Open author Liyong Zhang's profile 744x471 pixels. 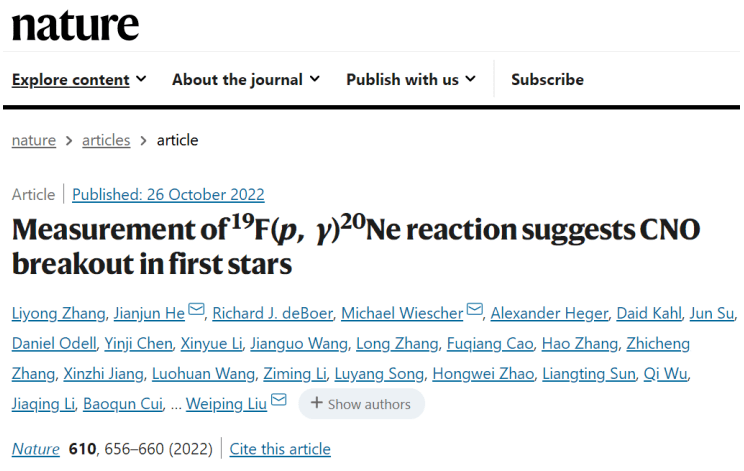[x=58, y=314]
